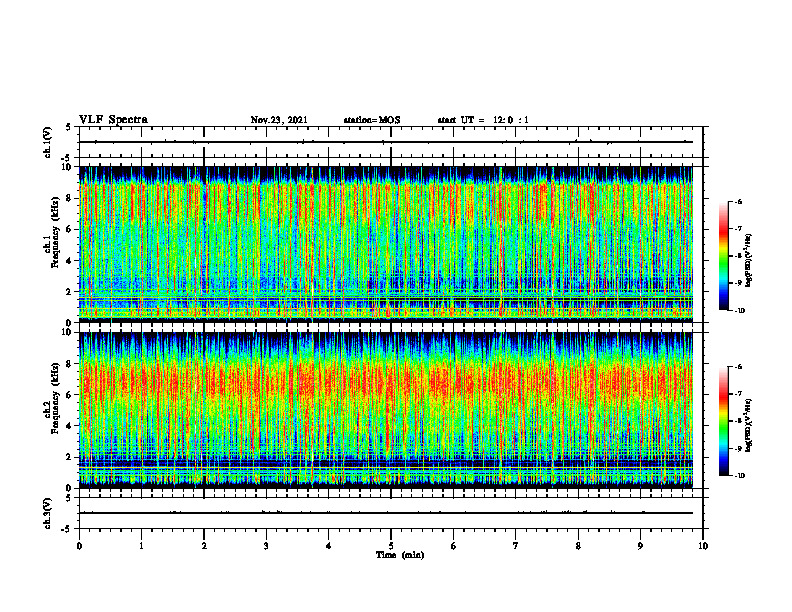This screenshot has height=612, width=792.
Task: Click the "5" tick on ch.1(V) axis
Action: (68, 127)
